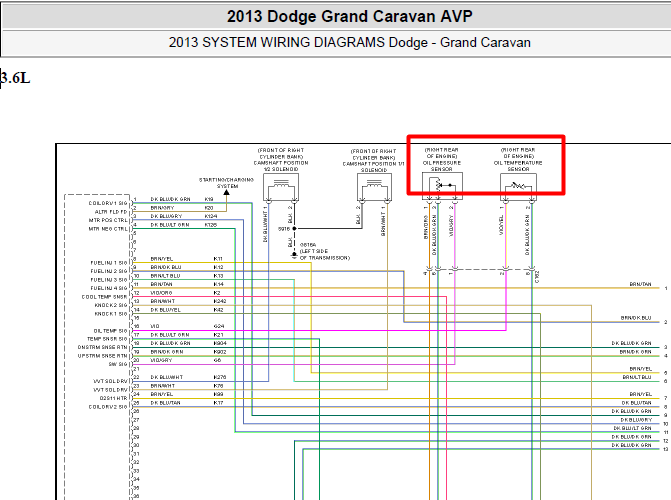Click the Oil Temperature Sensor thermistor symbol

tap(518, 187)
